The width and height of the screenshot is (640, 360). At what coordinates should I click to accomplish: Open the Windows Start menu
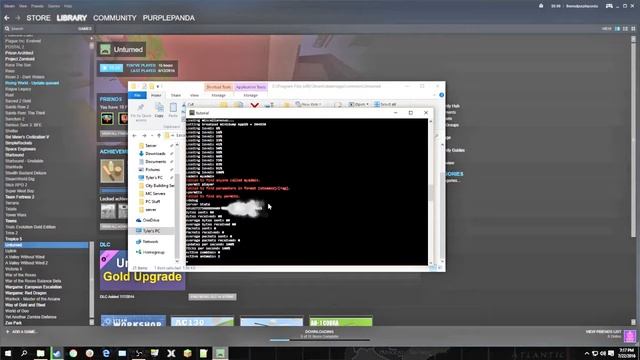[8, 353]
